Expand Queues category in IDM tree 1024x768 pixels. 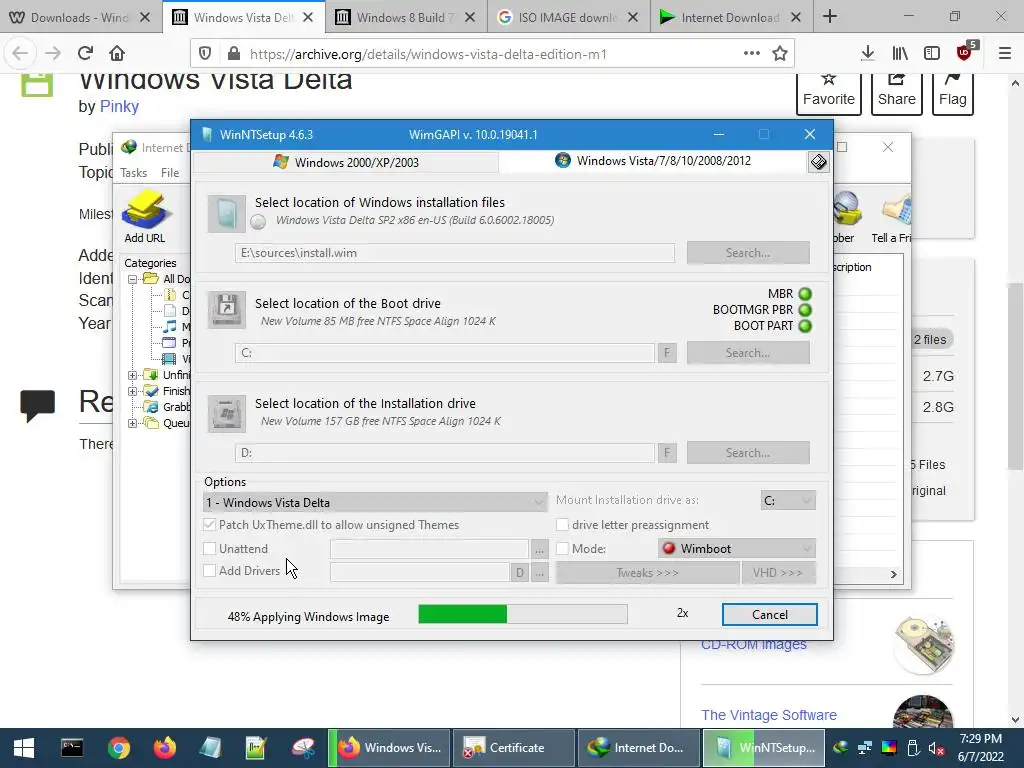133,423
